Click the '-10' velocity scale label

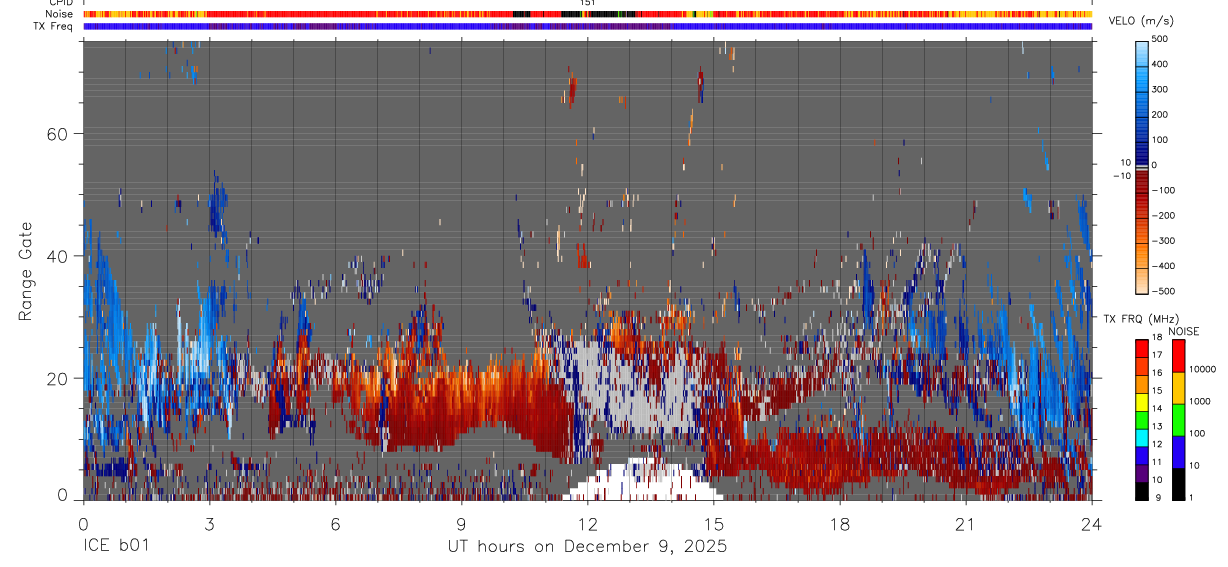(x=1122, y=175)
